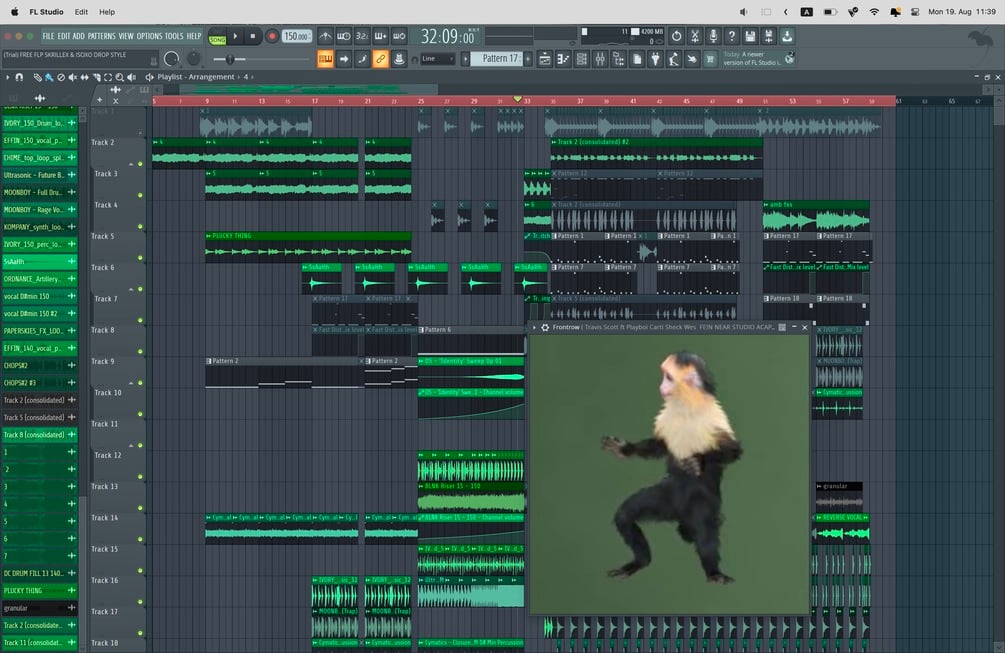Select the playlist pencil draw tool

(x=38, y=77)
